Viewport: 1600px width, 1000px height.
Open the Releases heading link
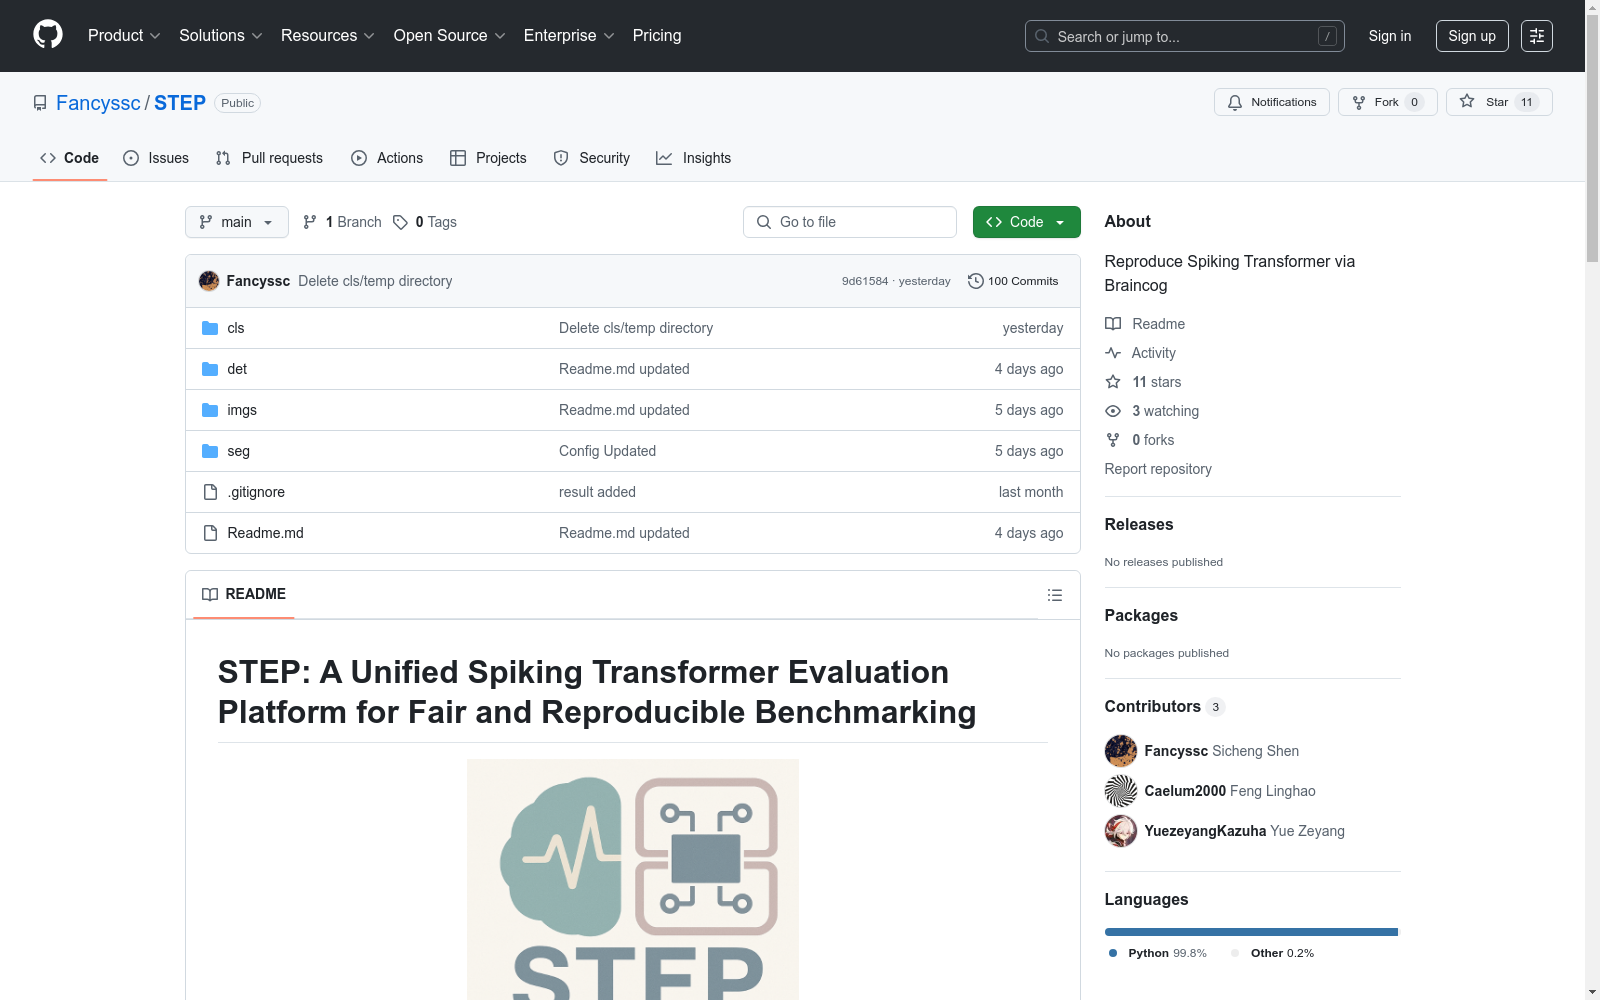tap(1139, 524)
